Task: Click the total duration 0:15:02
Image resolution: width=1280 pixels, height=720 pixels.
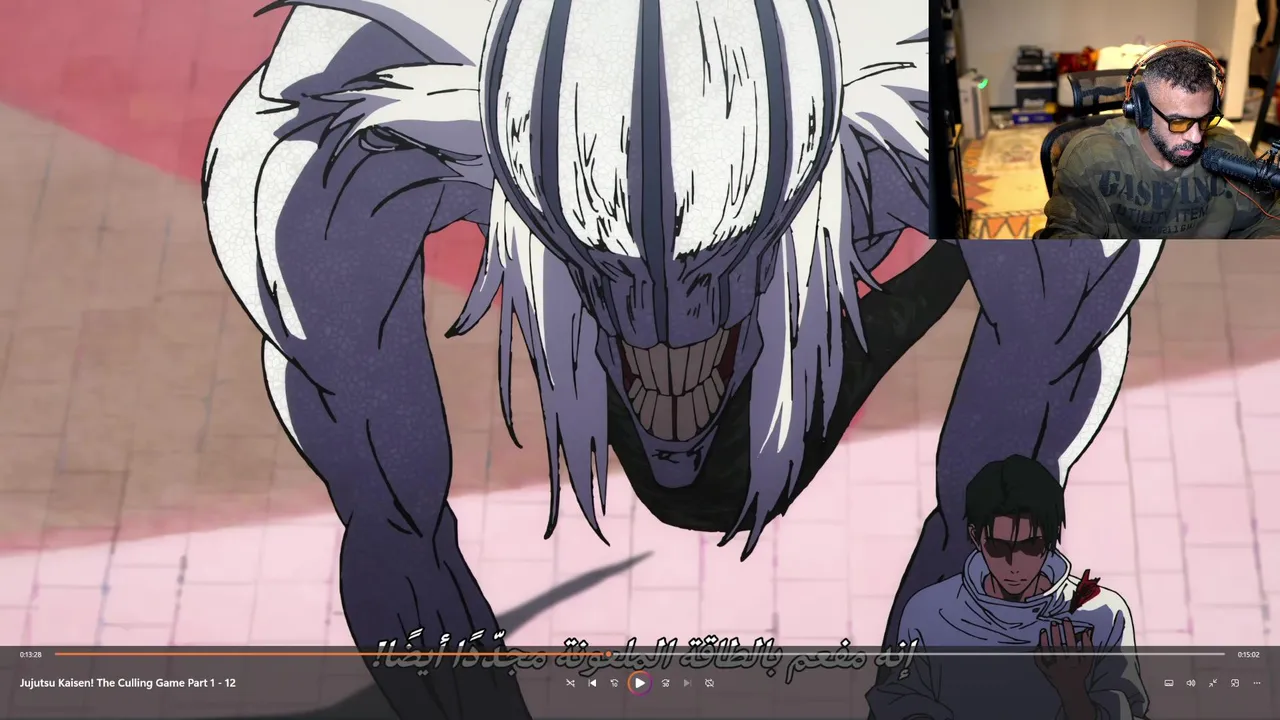Action: coord(1248,655)
